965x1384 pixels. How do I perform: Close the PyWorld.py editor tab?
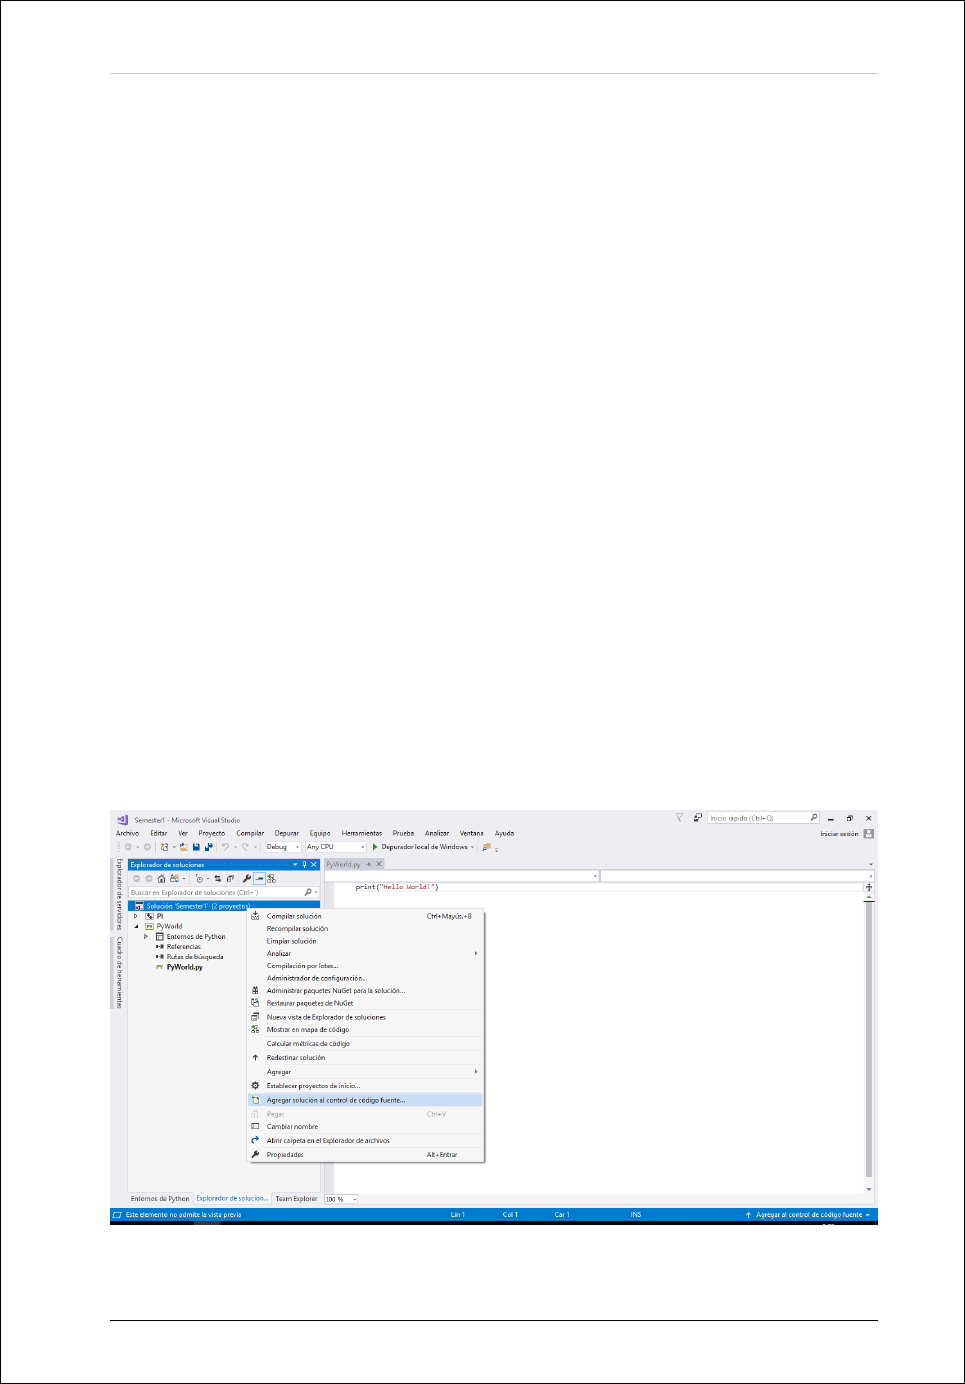click(379, 864)
